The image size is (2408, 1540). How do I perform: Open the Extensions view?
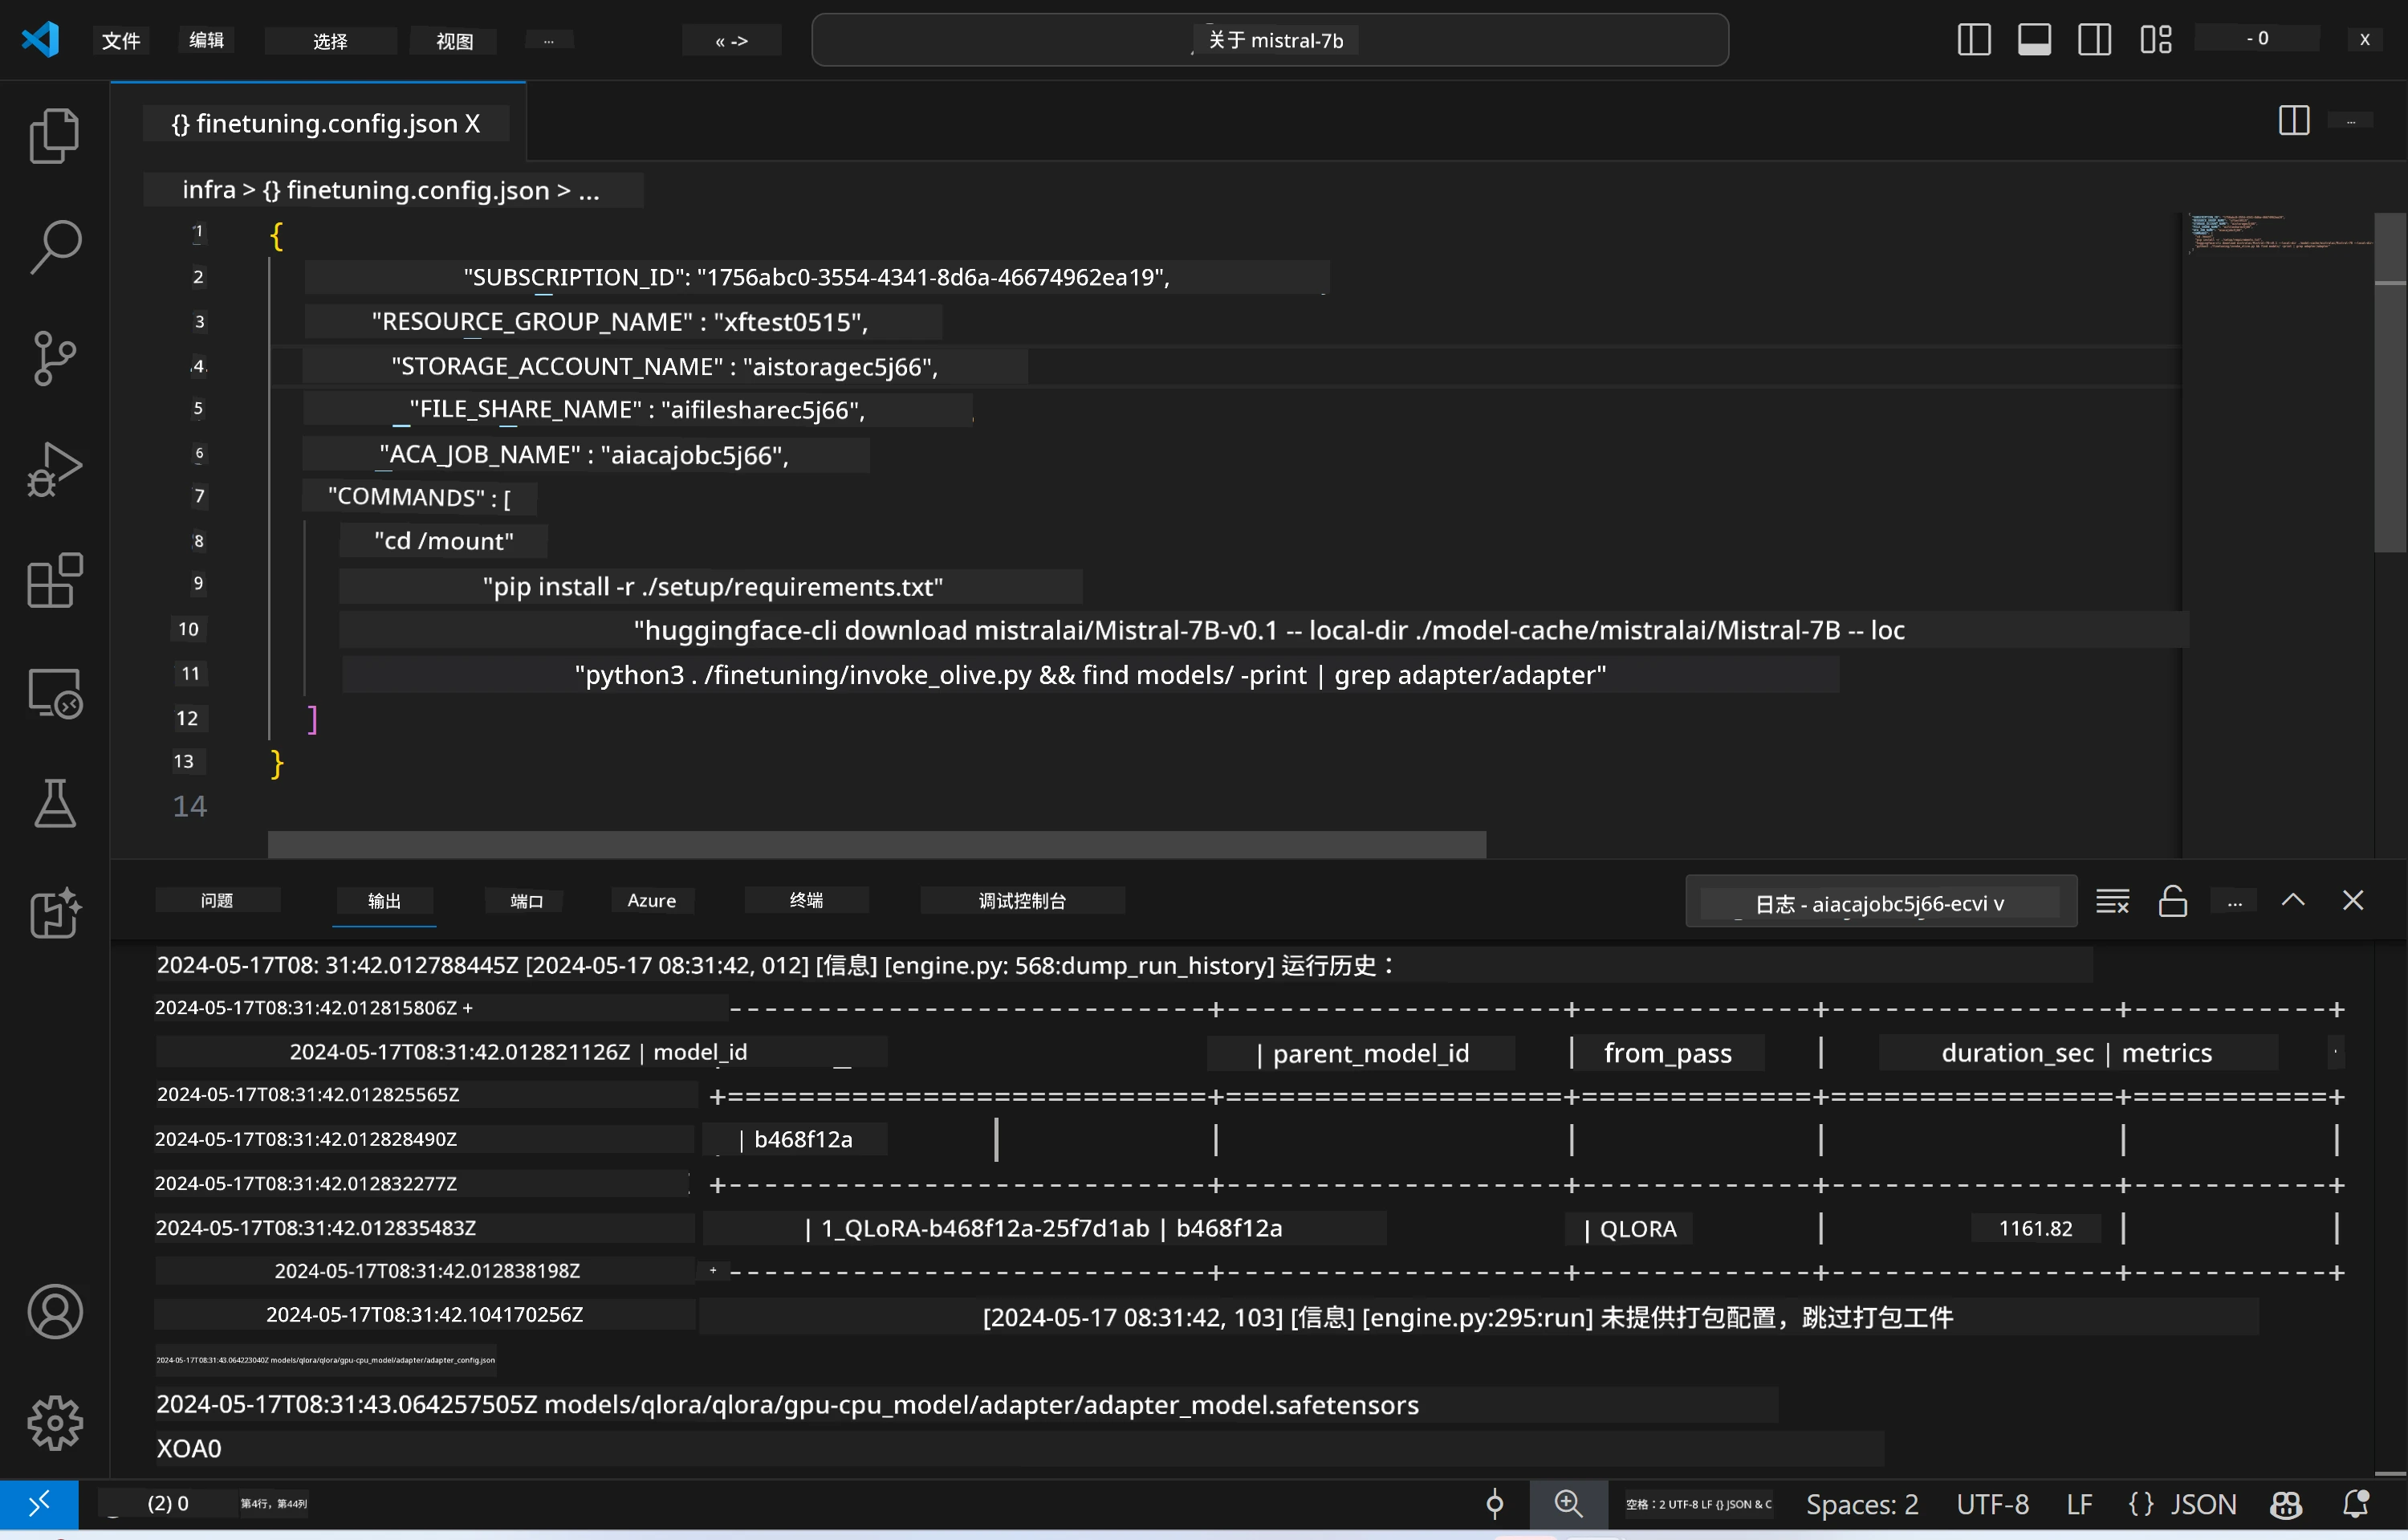(54, 580)
